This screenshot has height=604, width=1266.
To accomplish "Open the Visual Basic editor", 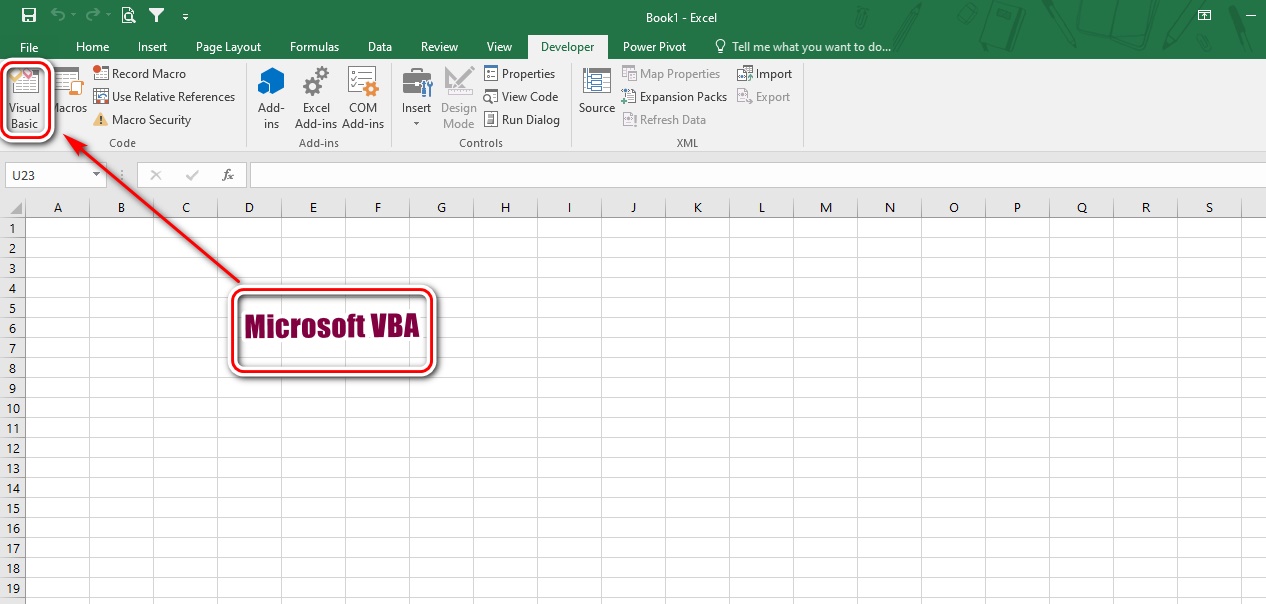I will (x=25, y=99).
